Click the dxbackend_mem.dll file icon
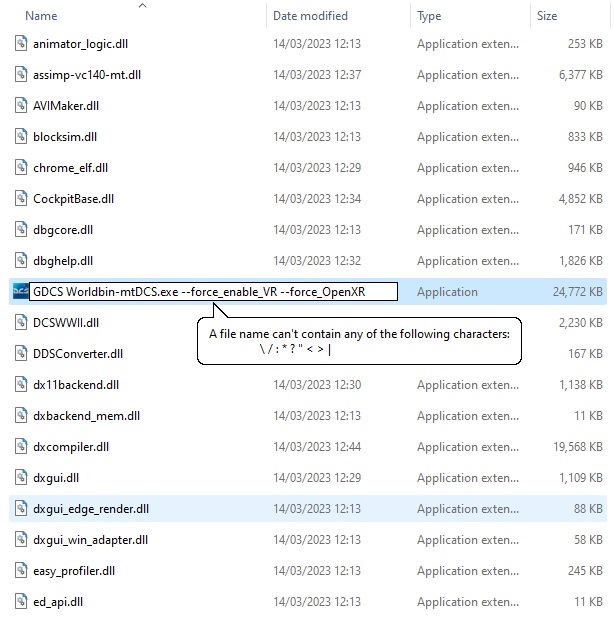The width and height of the screenshot is (614, 624). tap(21, 416)
